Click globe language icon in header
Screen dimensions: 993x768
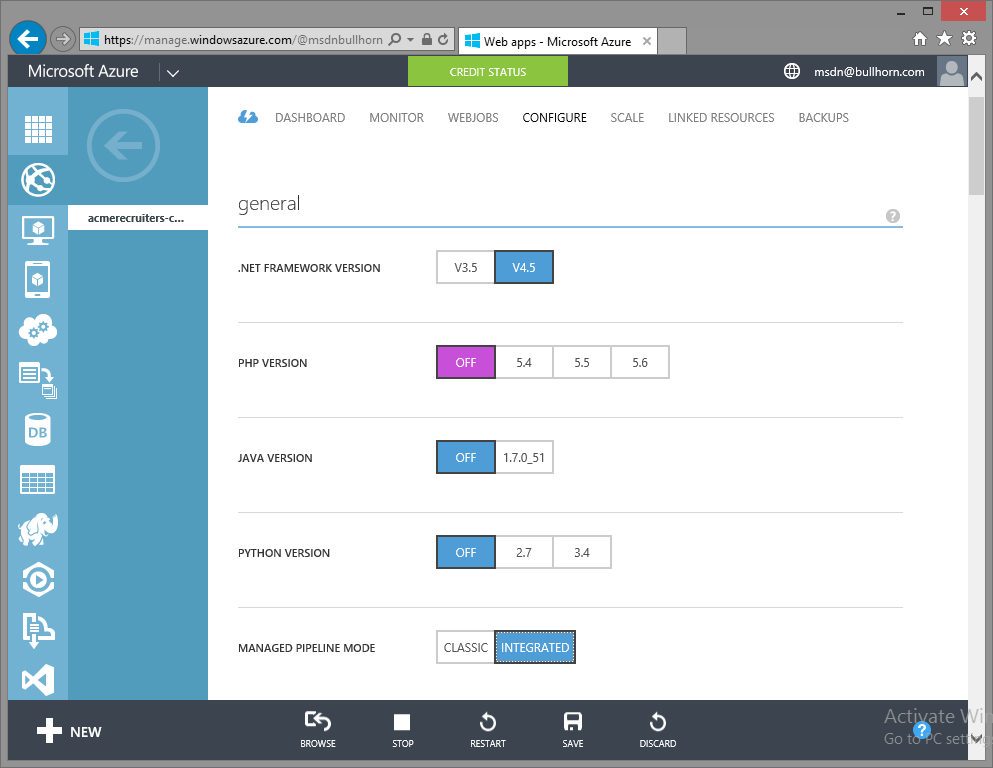(x=792, y=71)
